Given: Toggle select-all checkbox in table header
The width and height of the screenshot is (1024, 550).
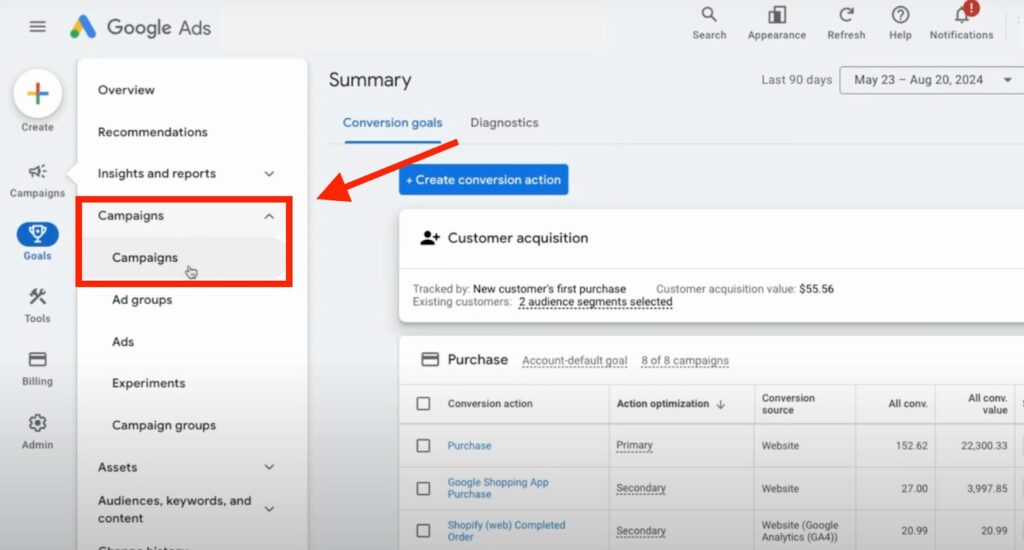Looking at the screenshot, I should click(423, 404).
